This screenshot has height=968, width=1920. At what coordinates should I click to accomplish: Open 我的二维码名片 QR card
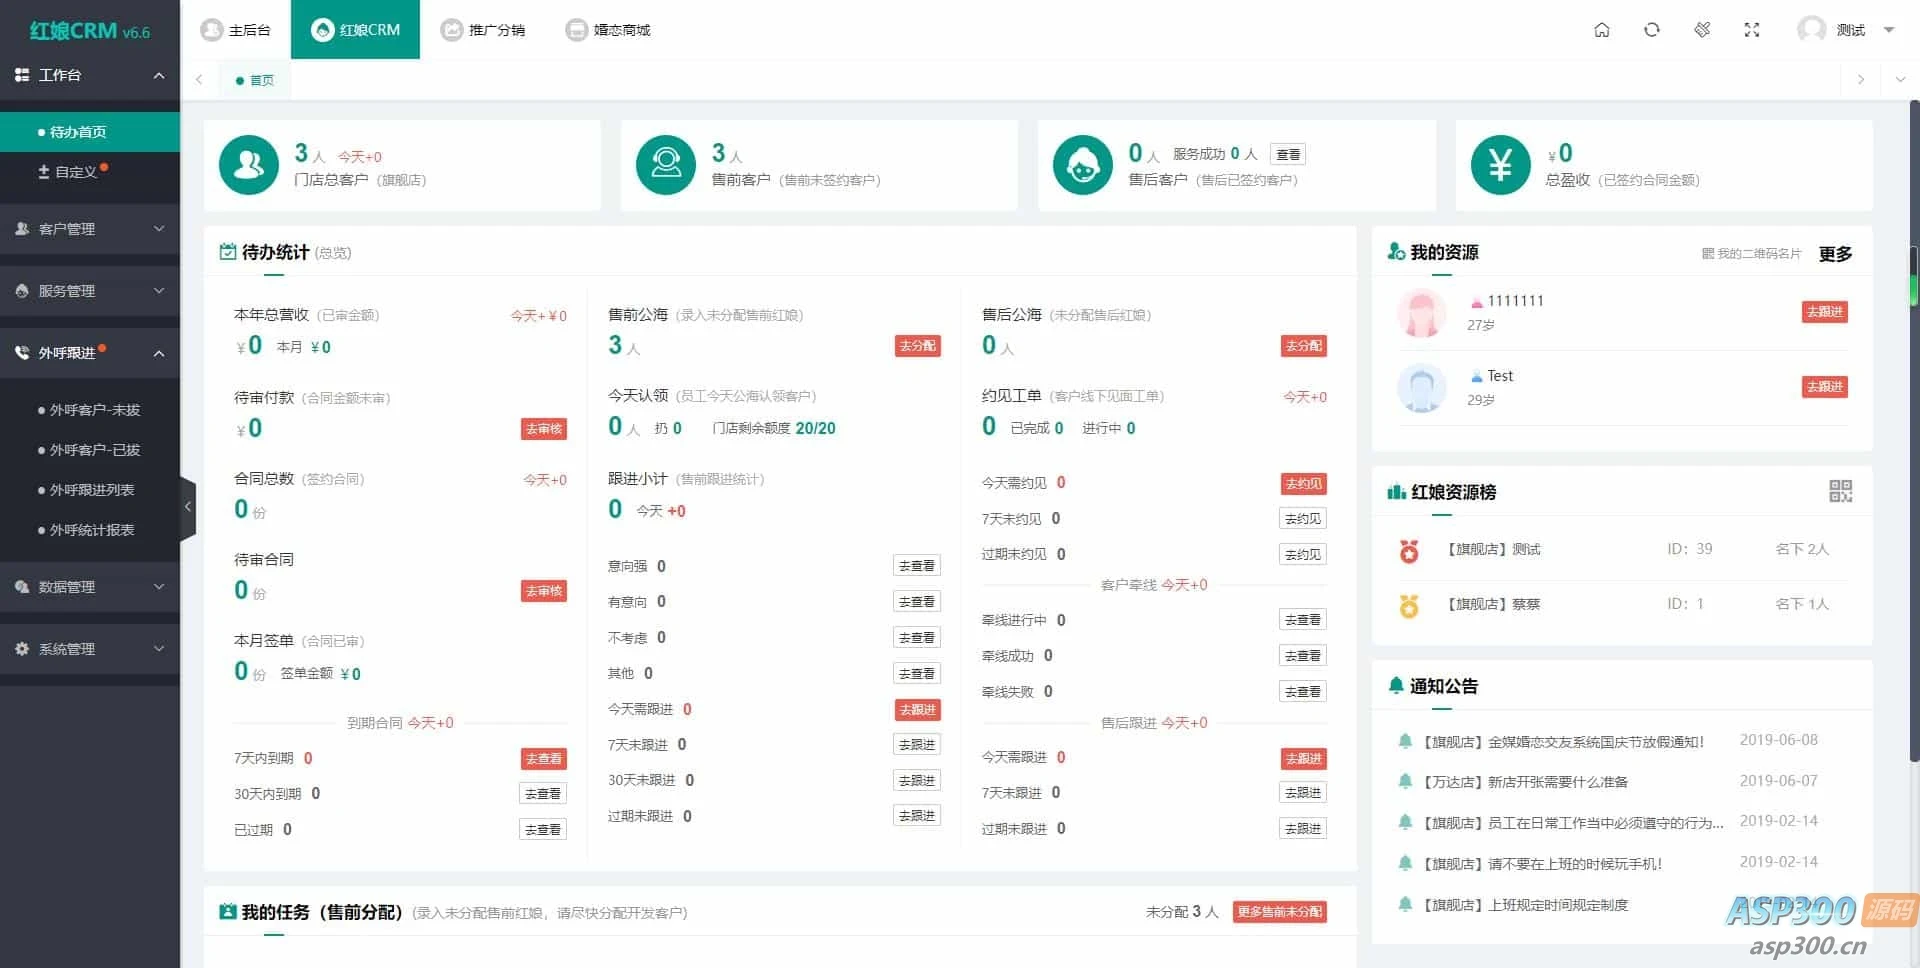pos(1754,253)
